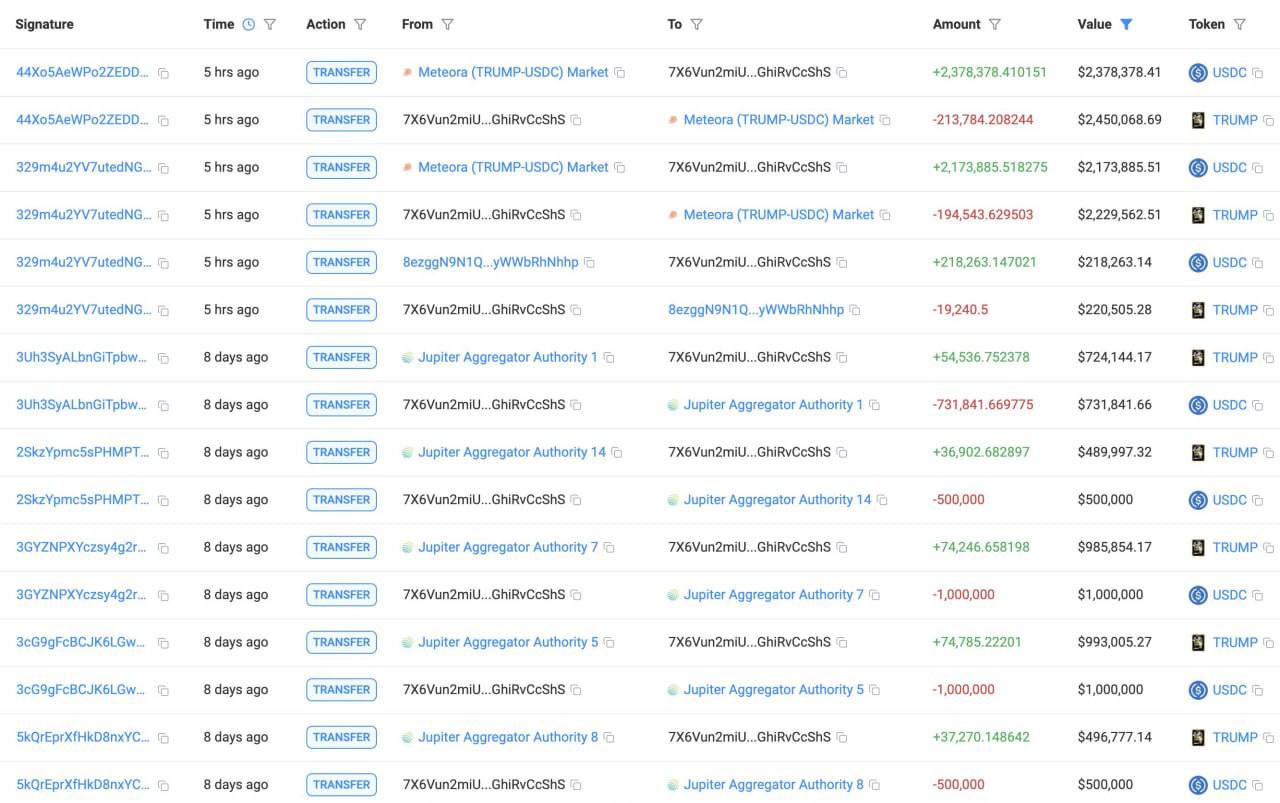Copy signature 2Skz in the +36,902.682897 row
Screen dimensions: 1280x803
(x=163, y=453)
